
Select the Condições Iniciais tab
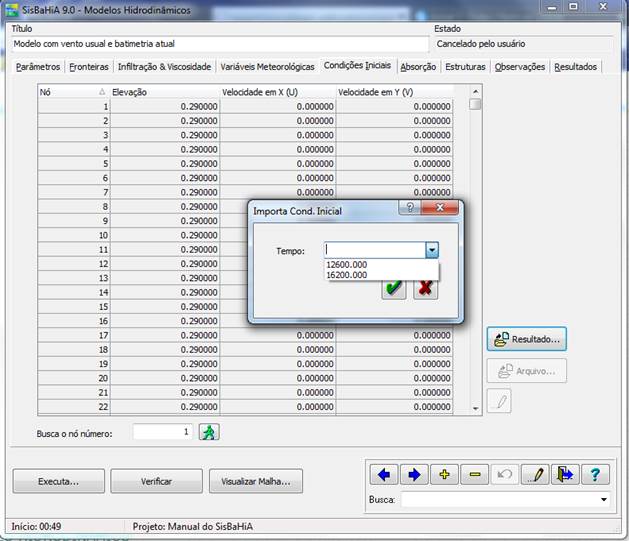357,65
